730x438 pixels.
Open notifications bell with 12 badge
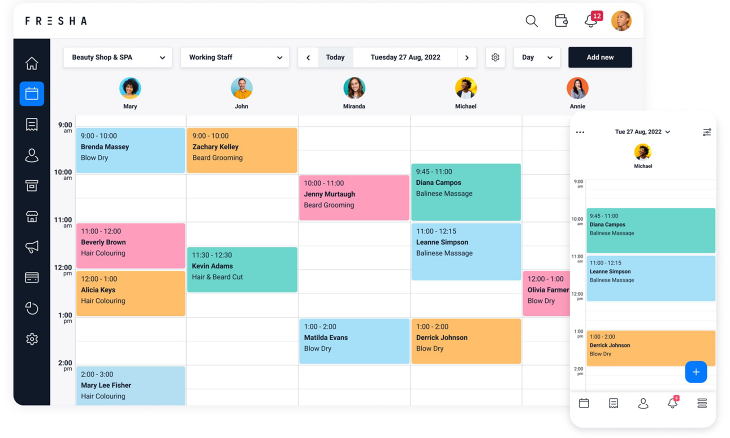[x=593, y=20]
